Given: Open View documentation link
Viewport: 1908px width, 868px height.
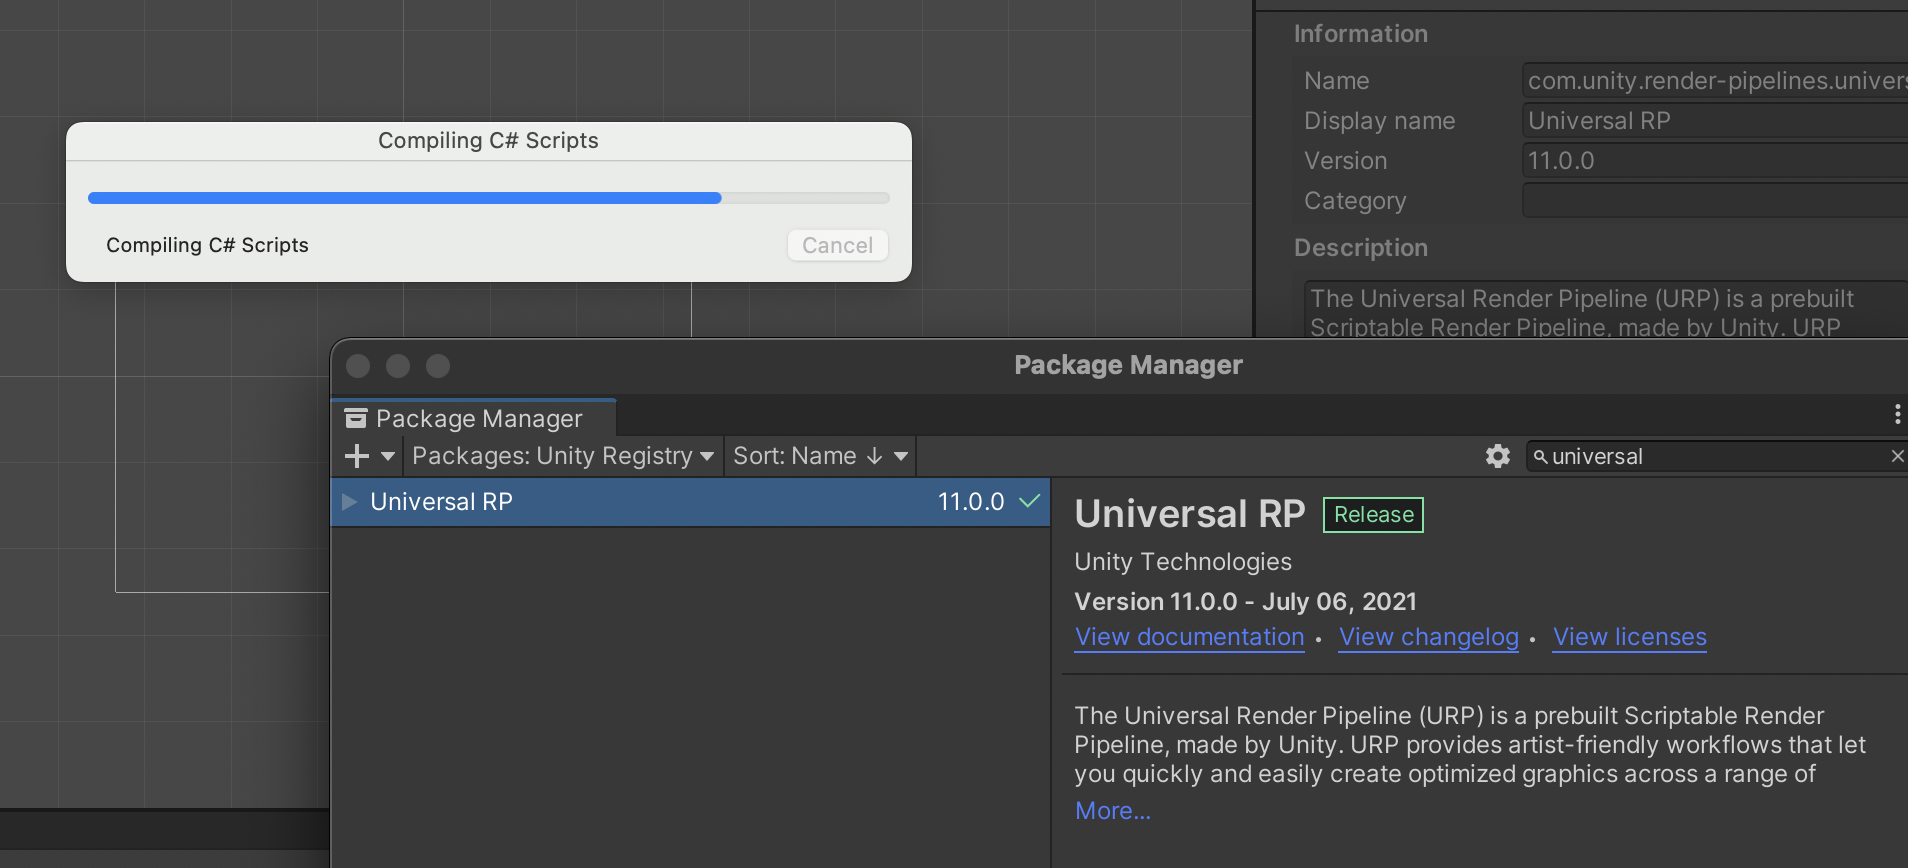Looking at the screenshot, I should coord(1189,637).
